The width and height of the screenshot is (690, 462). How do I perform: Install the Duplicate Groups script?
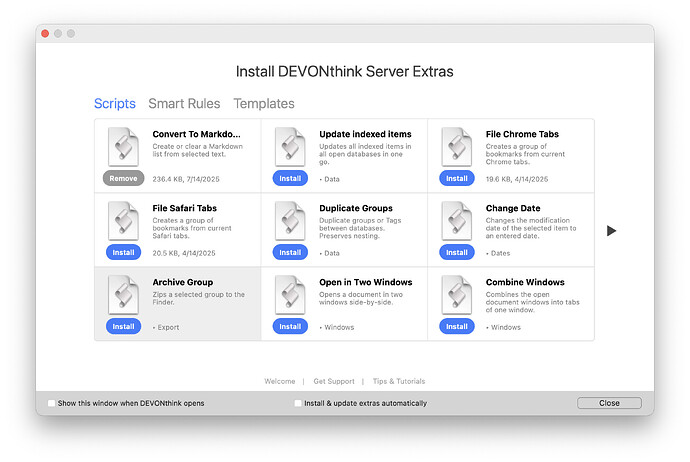[290, 252]
